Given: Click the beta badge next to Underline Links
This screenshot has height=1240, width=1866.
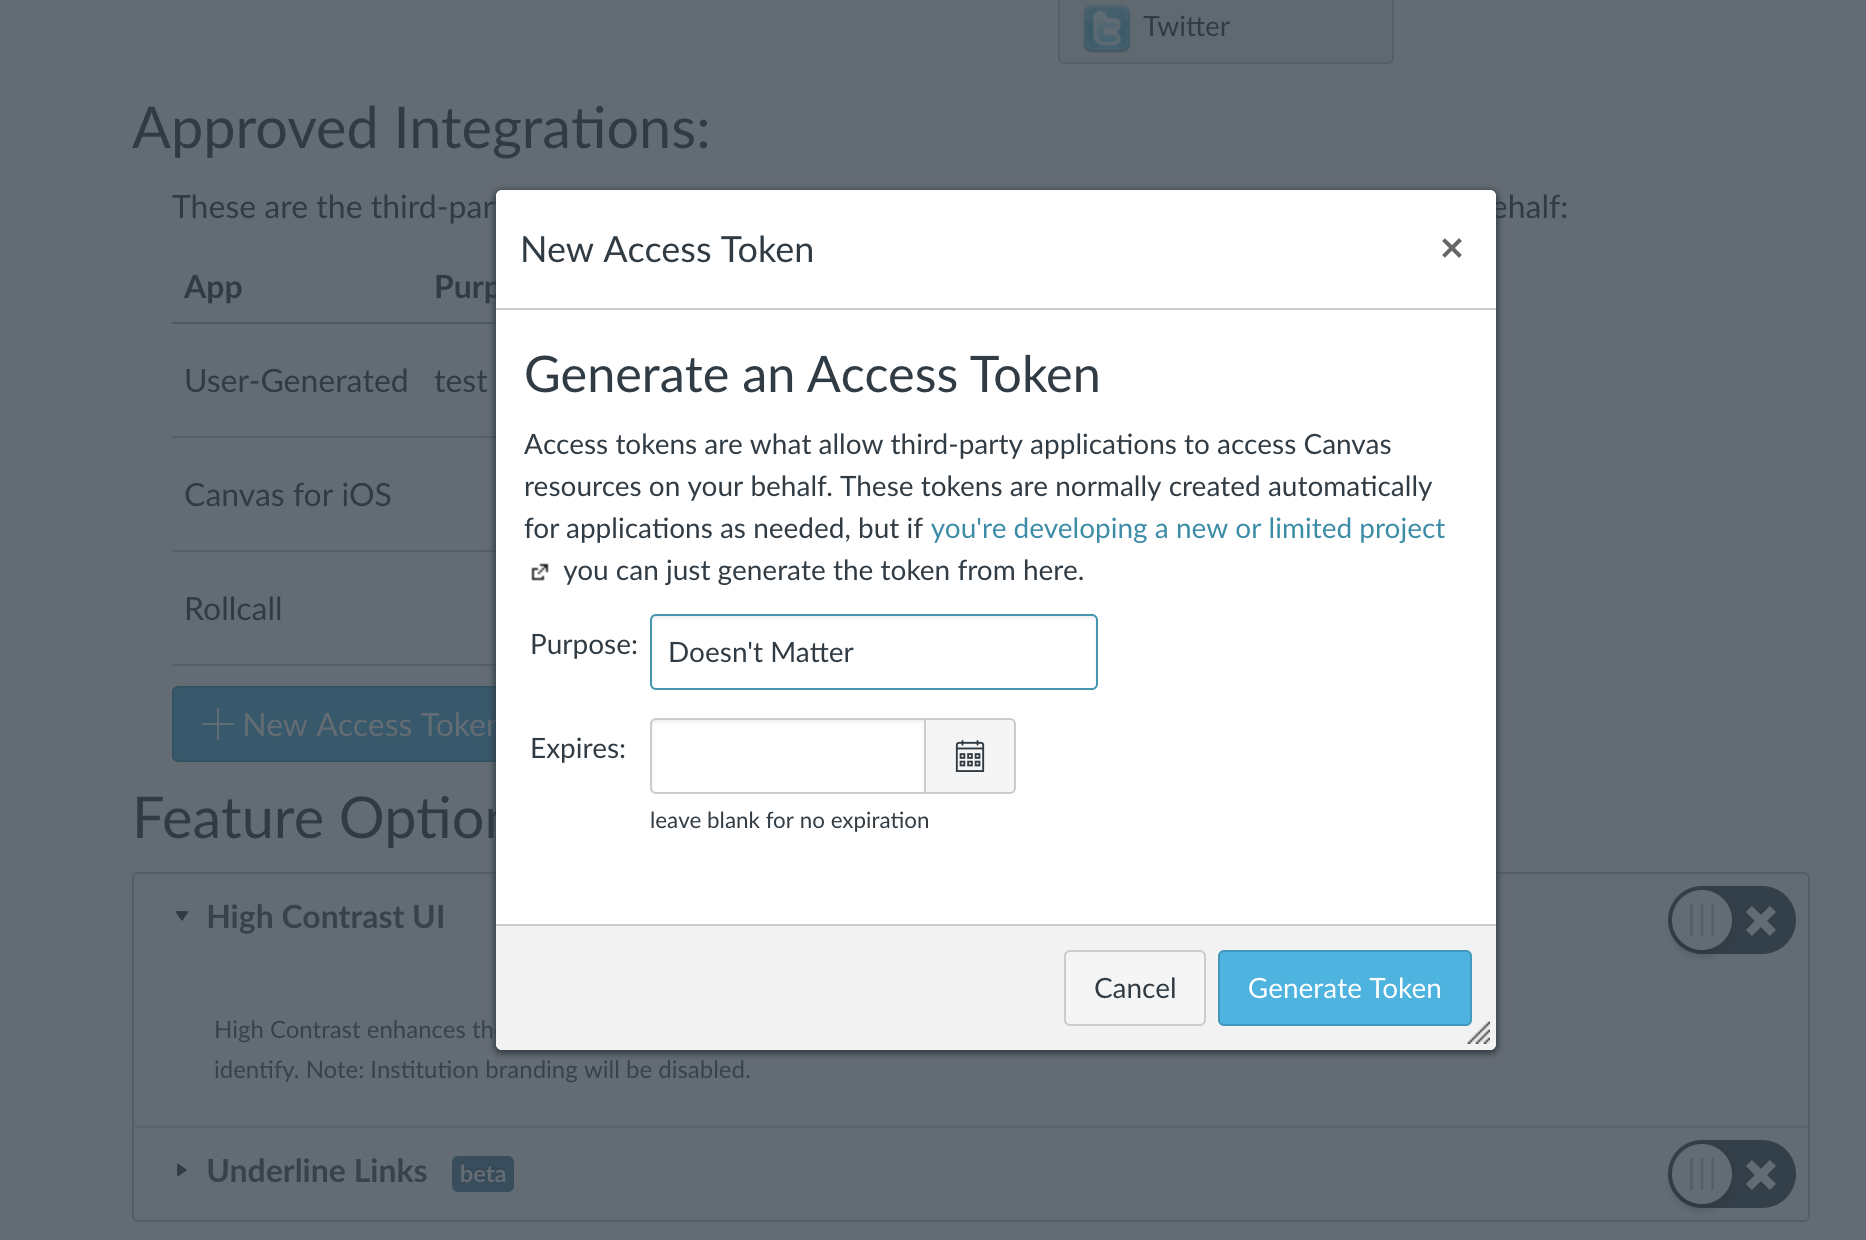Looking at the screenshot, I should 483,1174.
